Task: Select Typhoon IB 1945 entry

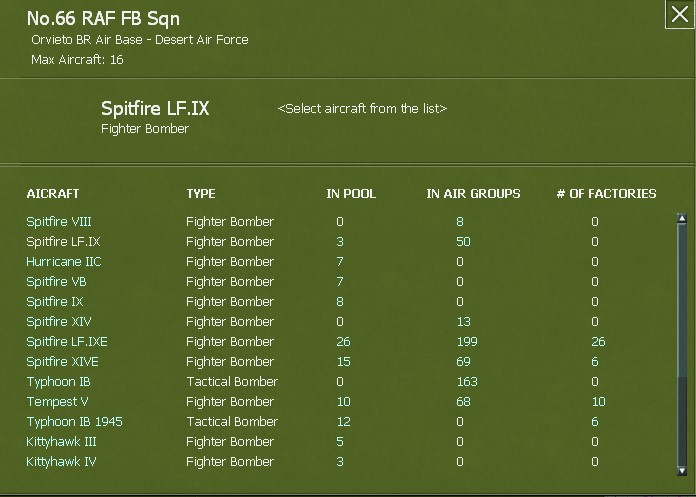Action: [74, 422]
